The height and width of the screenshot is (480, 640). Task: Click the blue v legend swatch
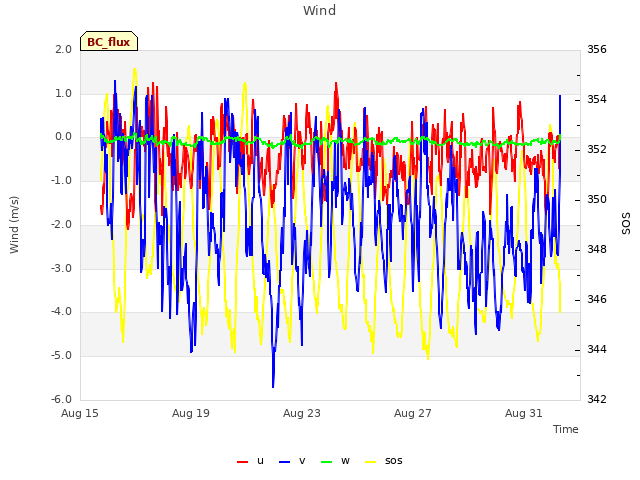coord(284,462)
